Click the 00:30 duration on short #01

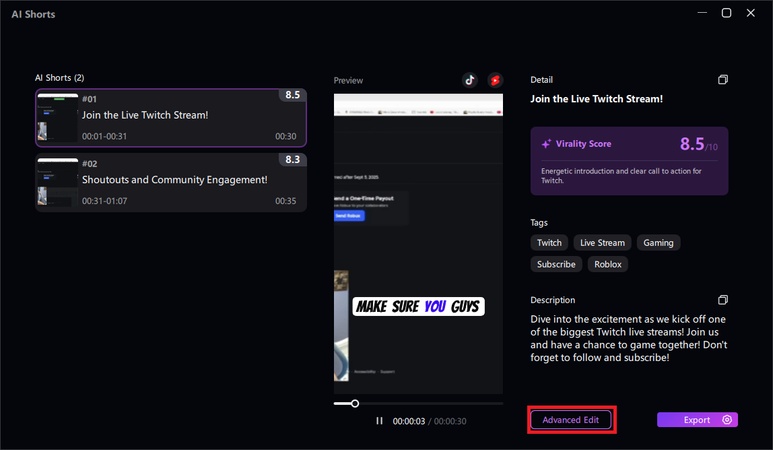click(x=285, y=137)
